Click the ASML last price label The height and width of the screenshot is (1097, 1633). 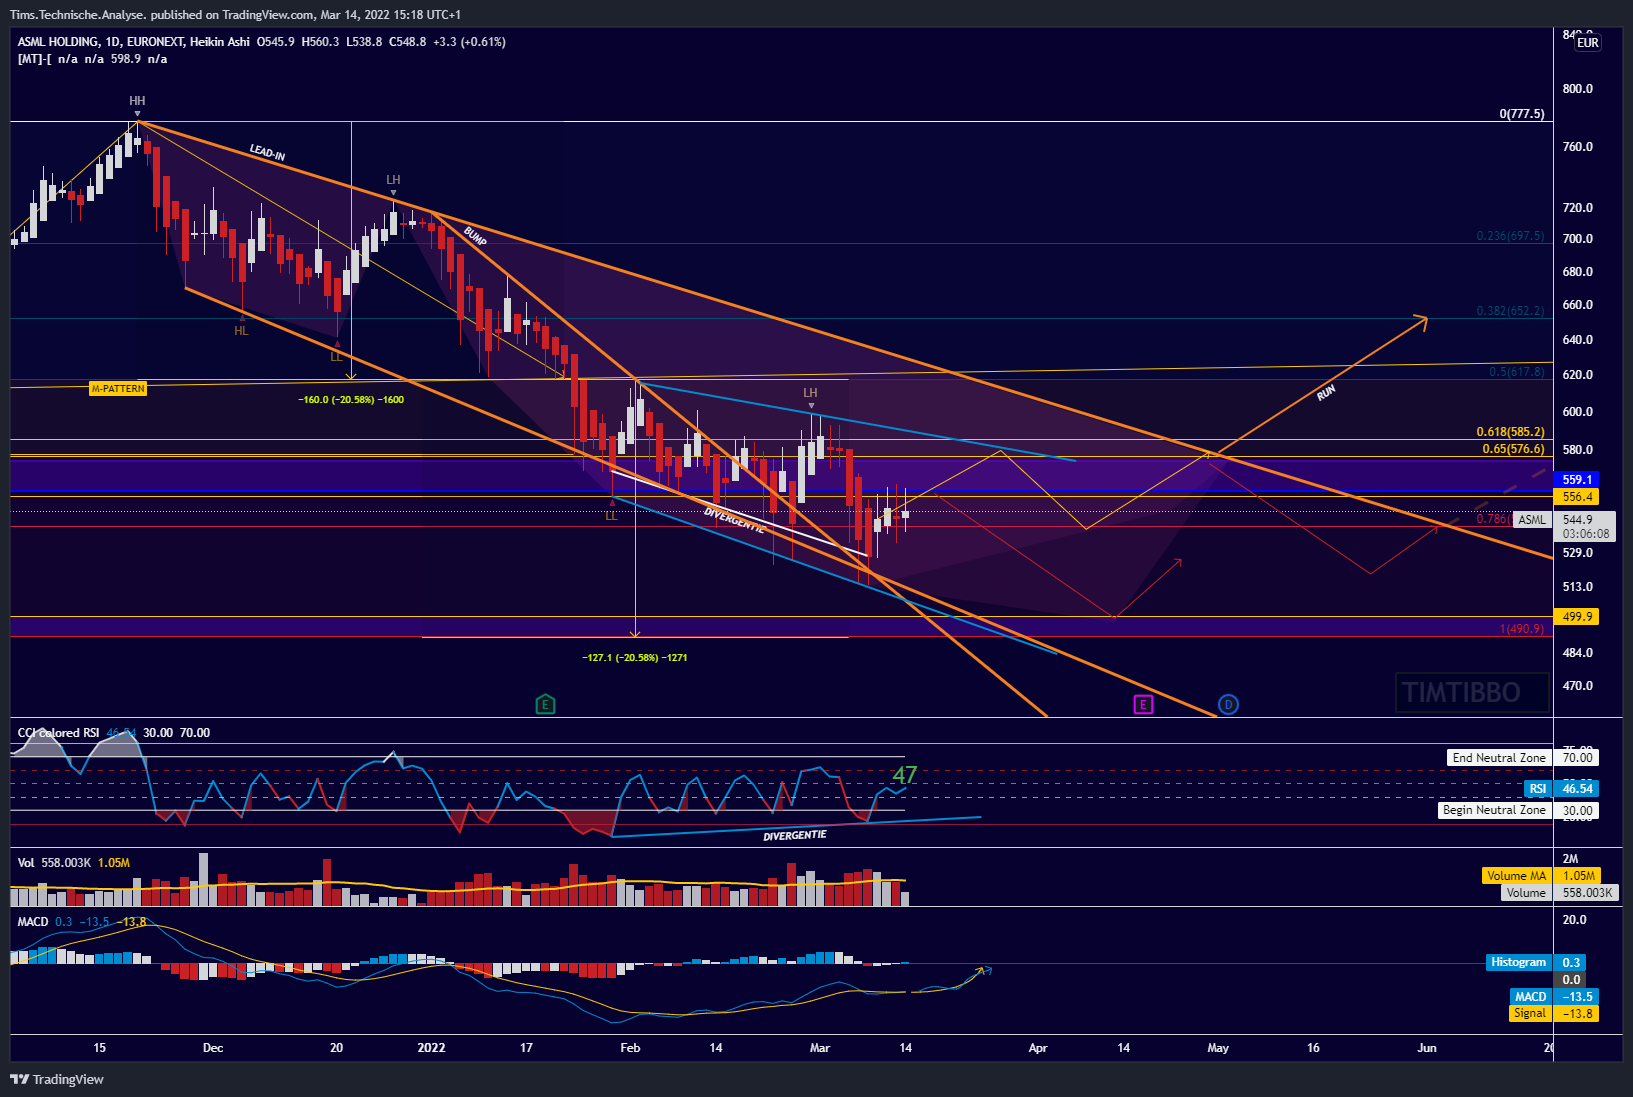coord(1532,520)
